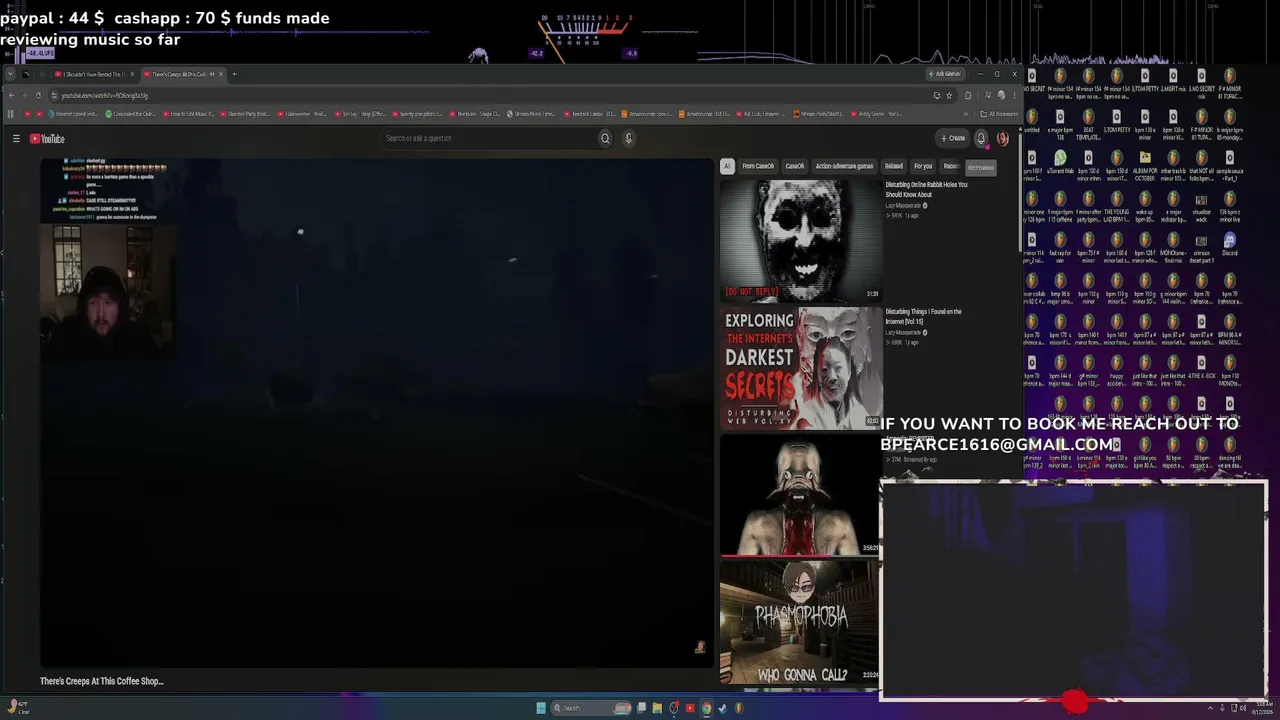Select the 'For you' filter chip

923,166
